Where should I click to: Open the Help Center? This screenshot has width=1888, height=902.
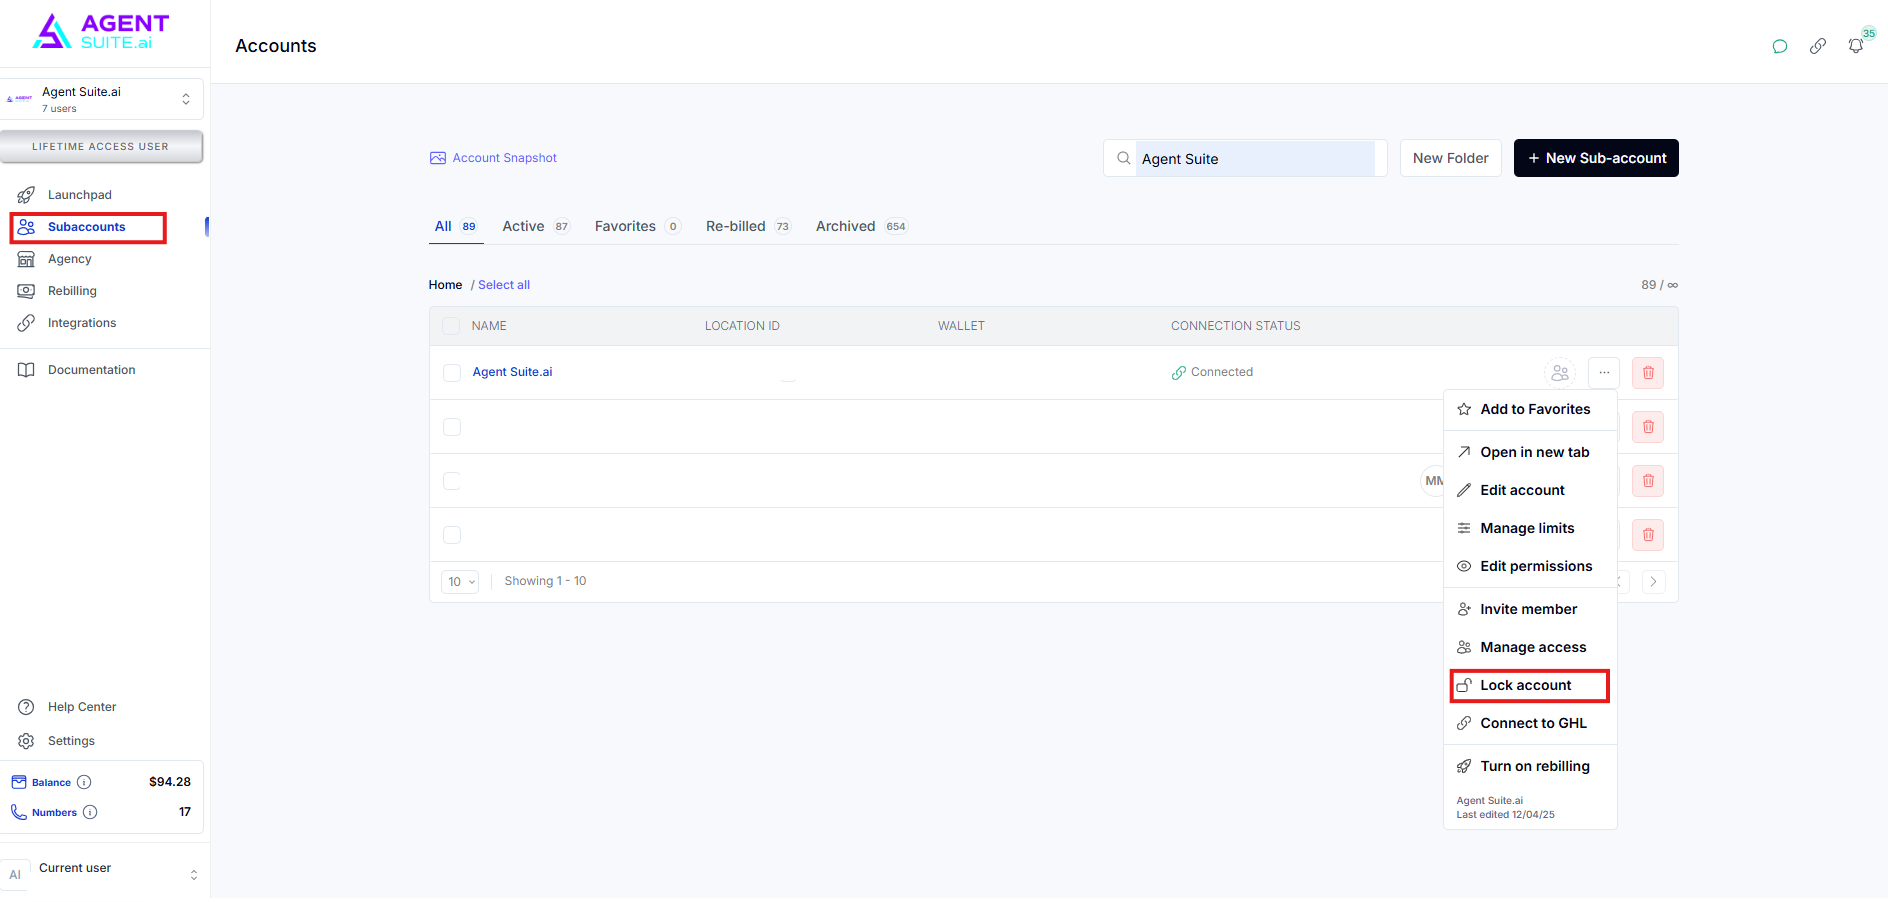tap(82, 707)
